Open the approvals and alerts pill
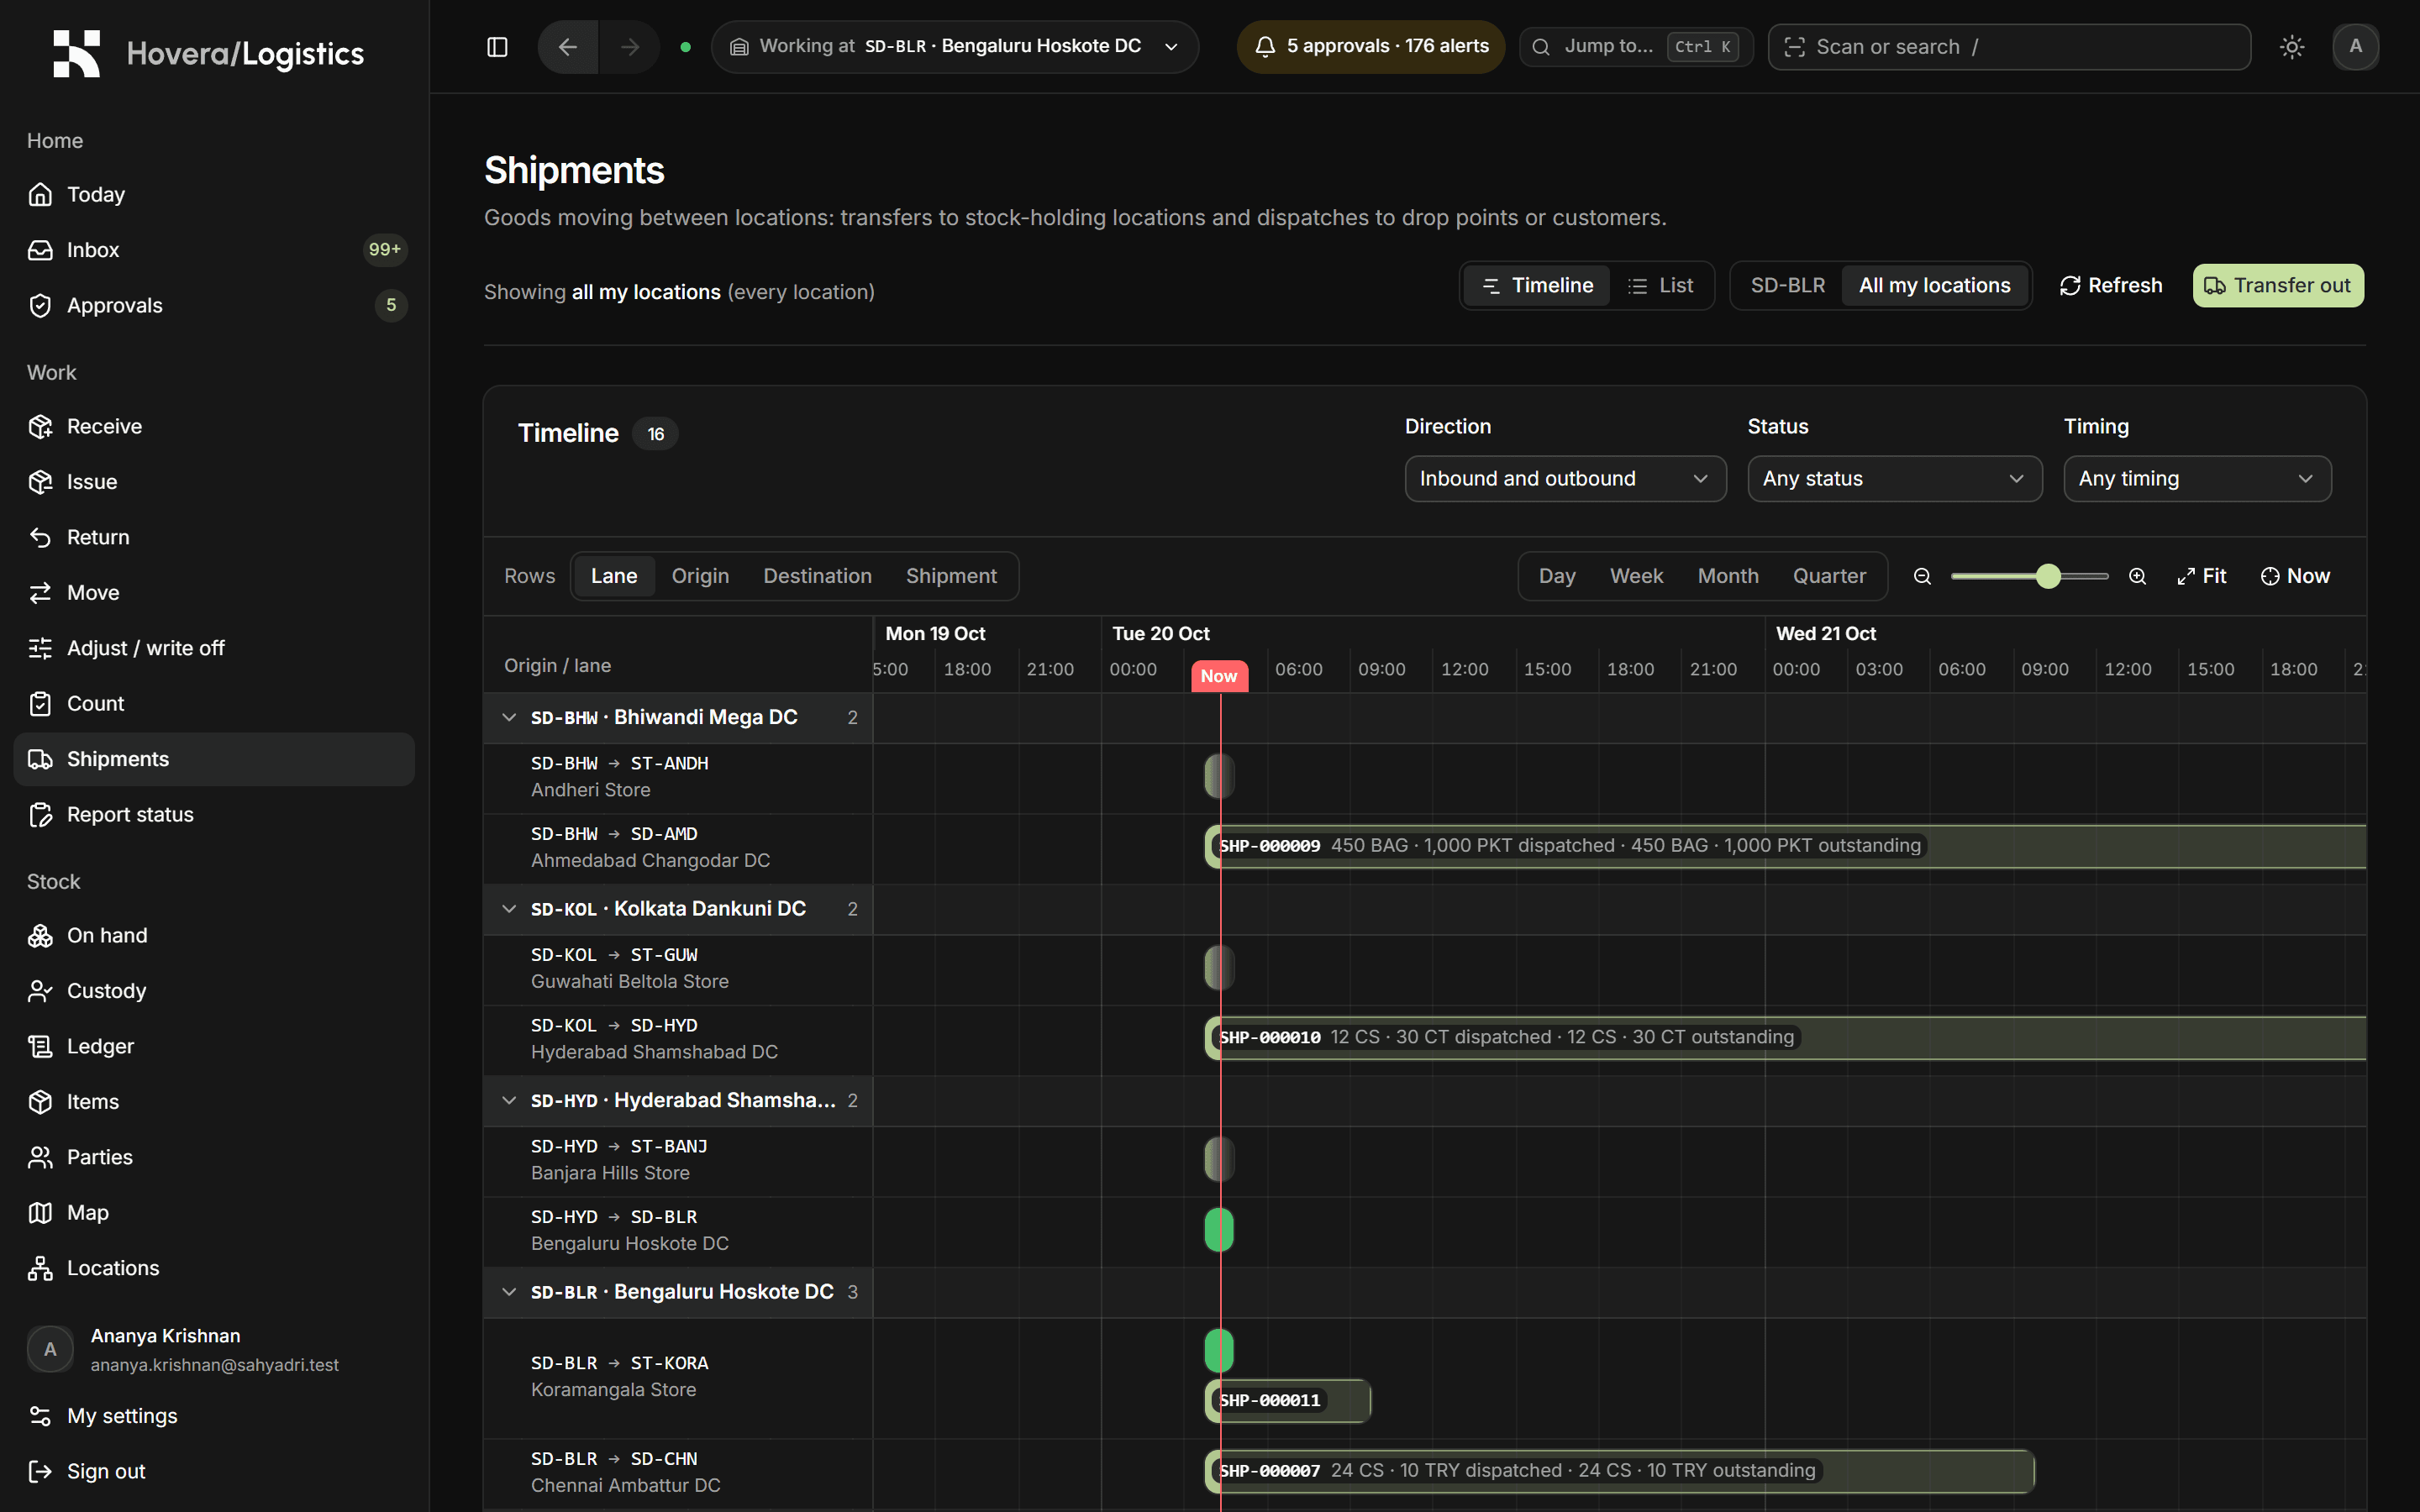 point(1371,47)
